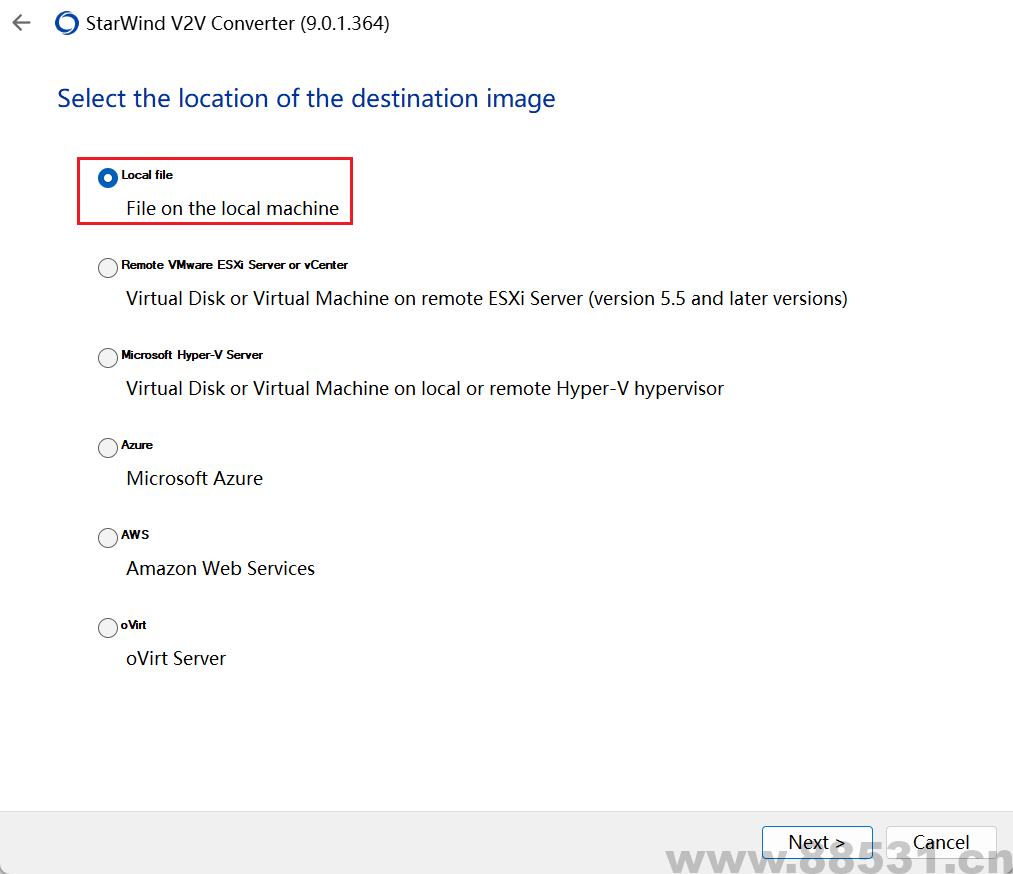1013x874 pixels.
Task: Click the 'Amazon Web Services' description text
Action: pos(220,569)
